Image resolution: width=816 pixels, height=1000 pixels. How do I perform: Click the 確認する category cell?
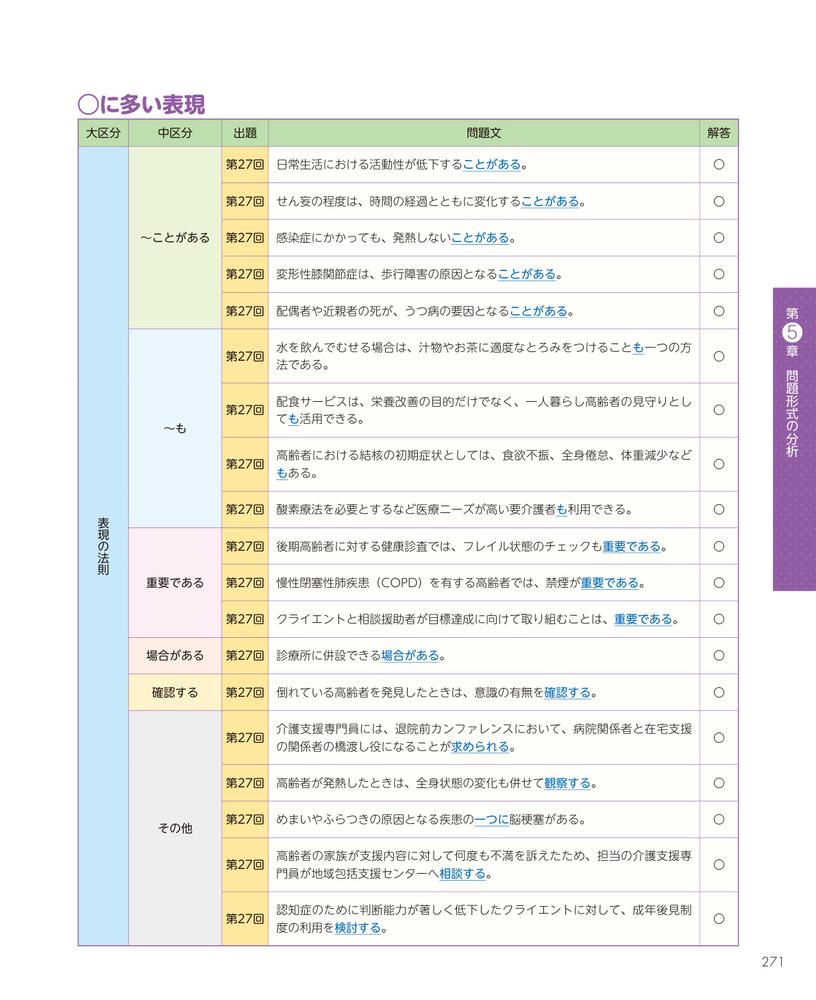175,693
